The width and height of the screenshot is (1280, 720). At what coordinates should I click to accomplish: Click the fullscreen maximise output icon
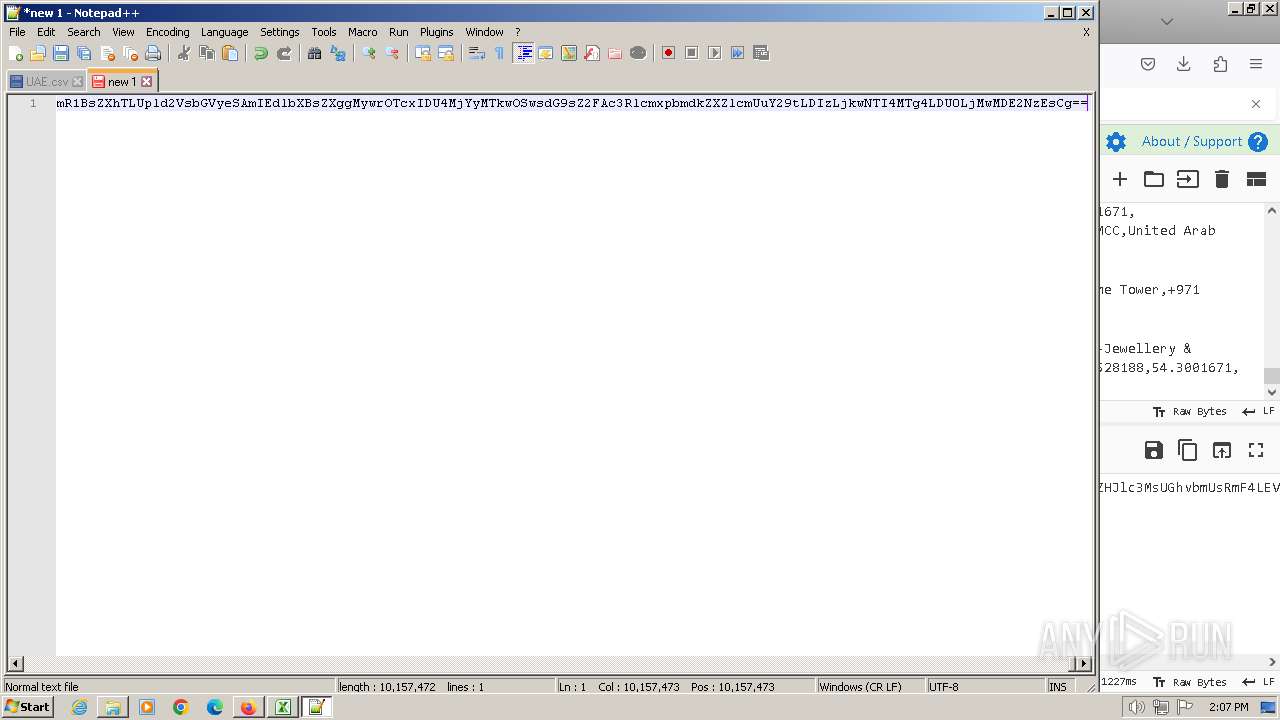[1256, 450]
